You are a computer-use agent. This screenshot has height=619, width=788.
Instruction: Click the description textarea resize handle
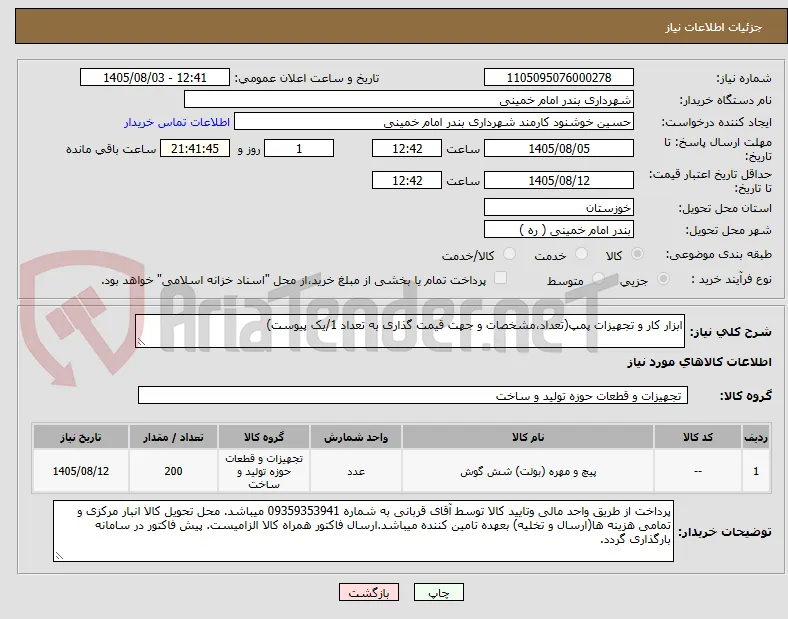[141, 342]
